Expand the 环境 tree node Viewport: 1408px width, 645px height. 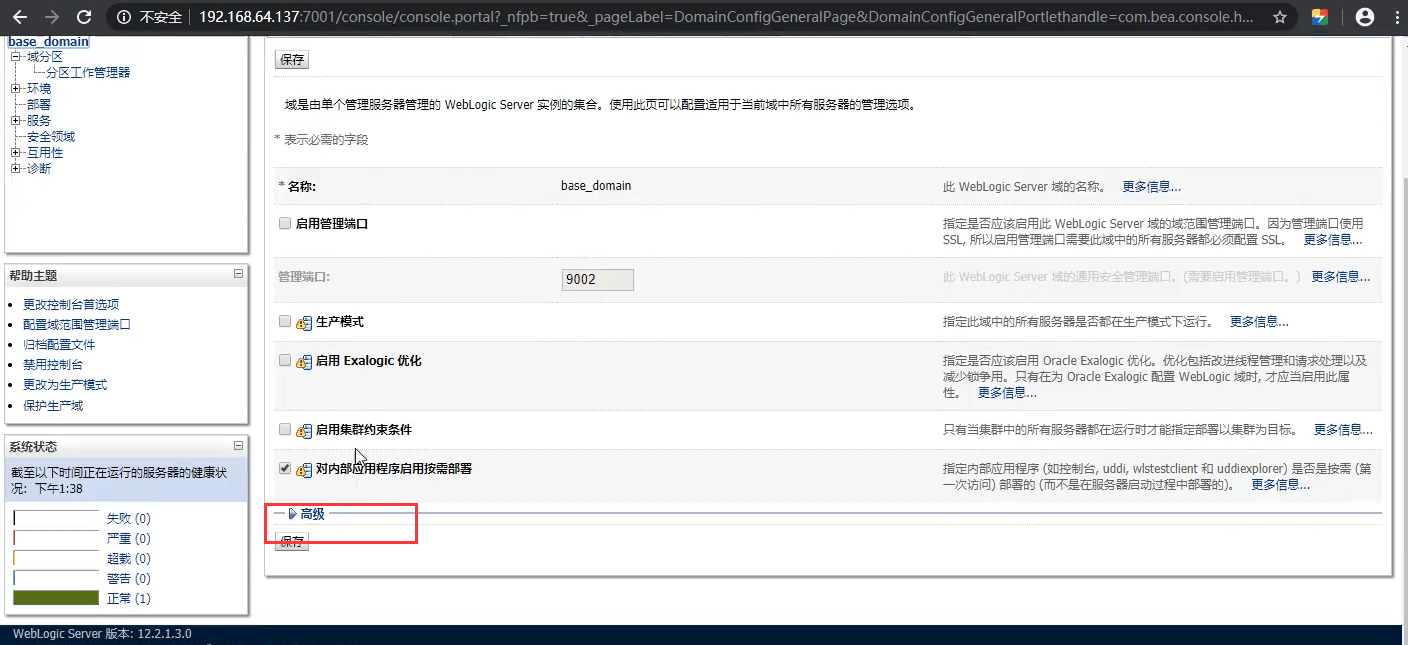pos(15,89)
